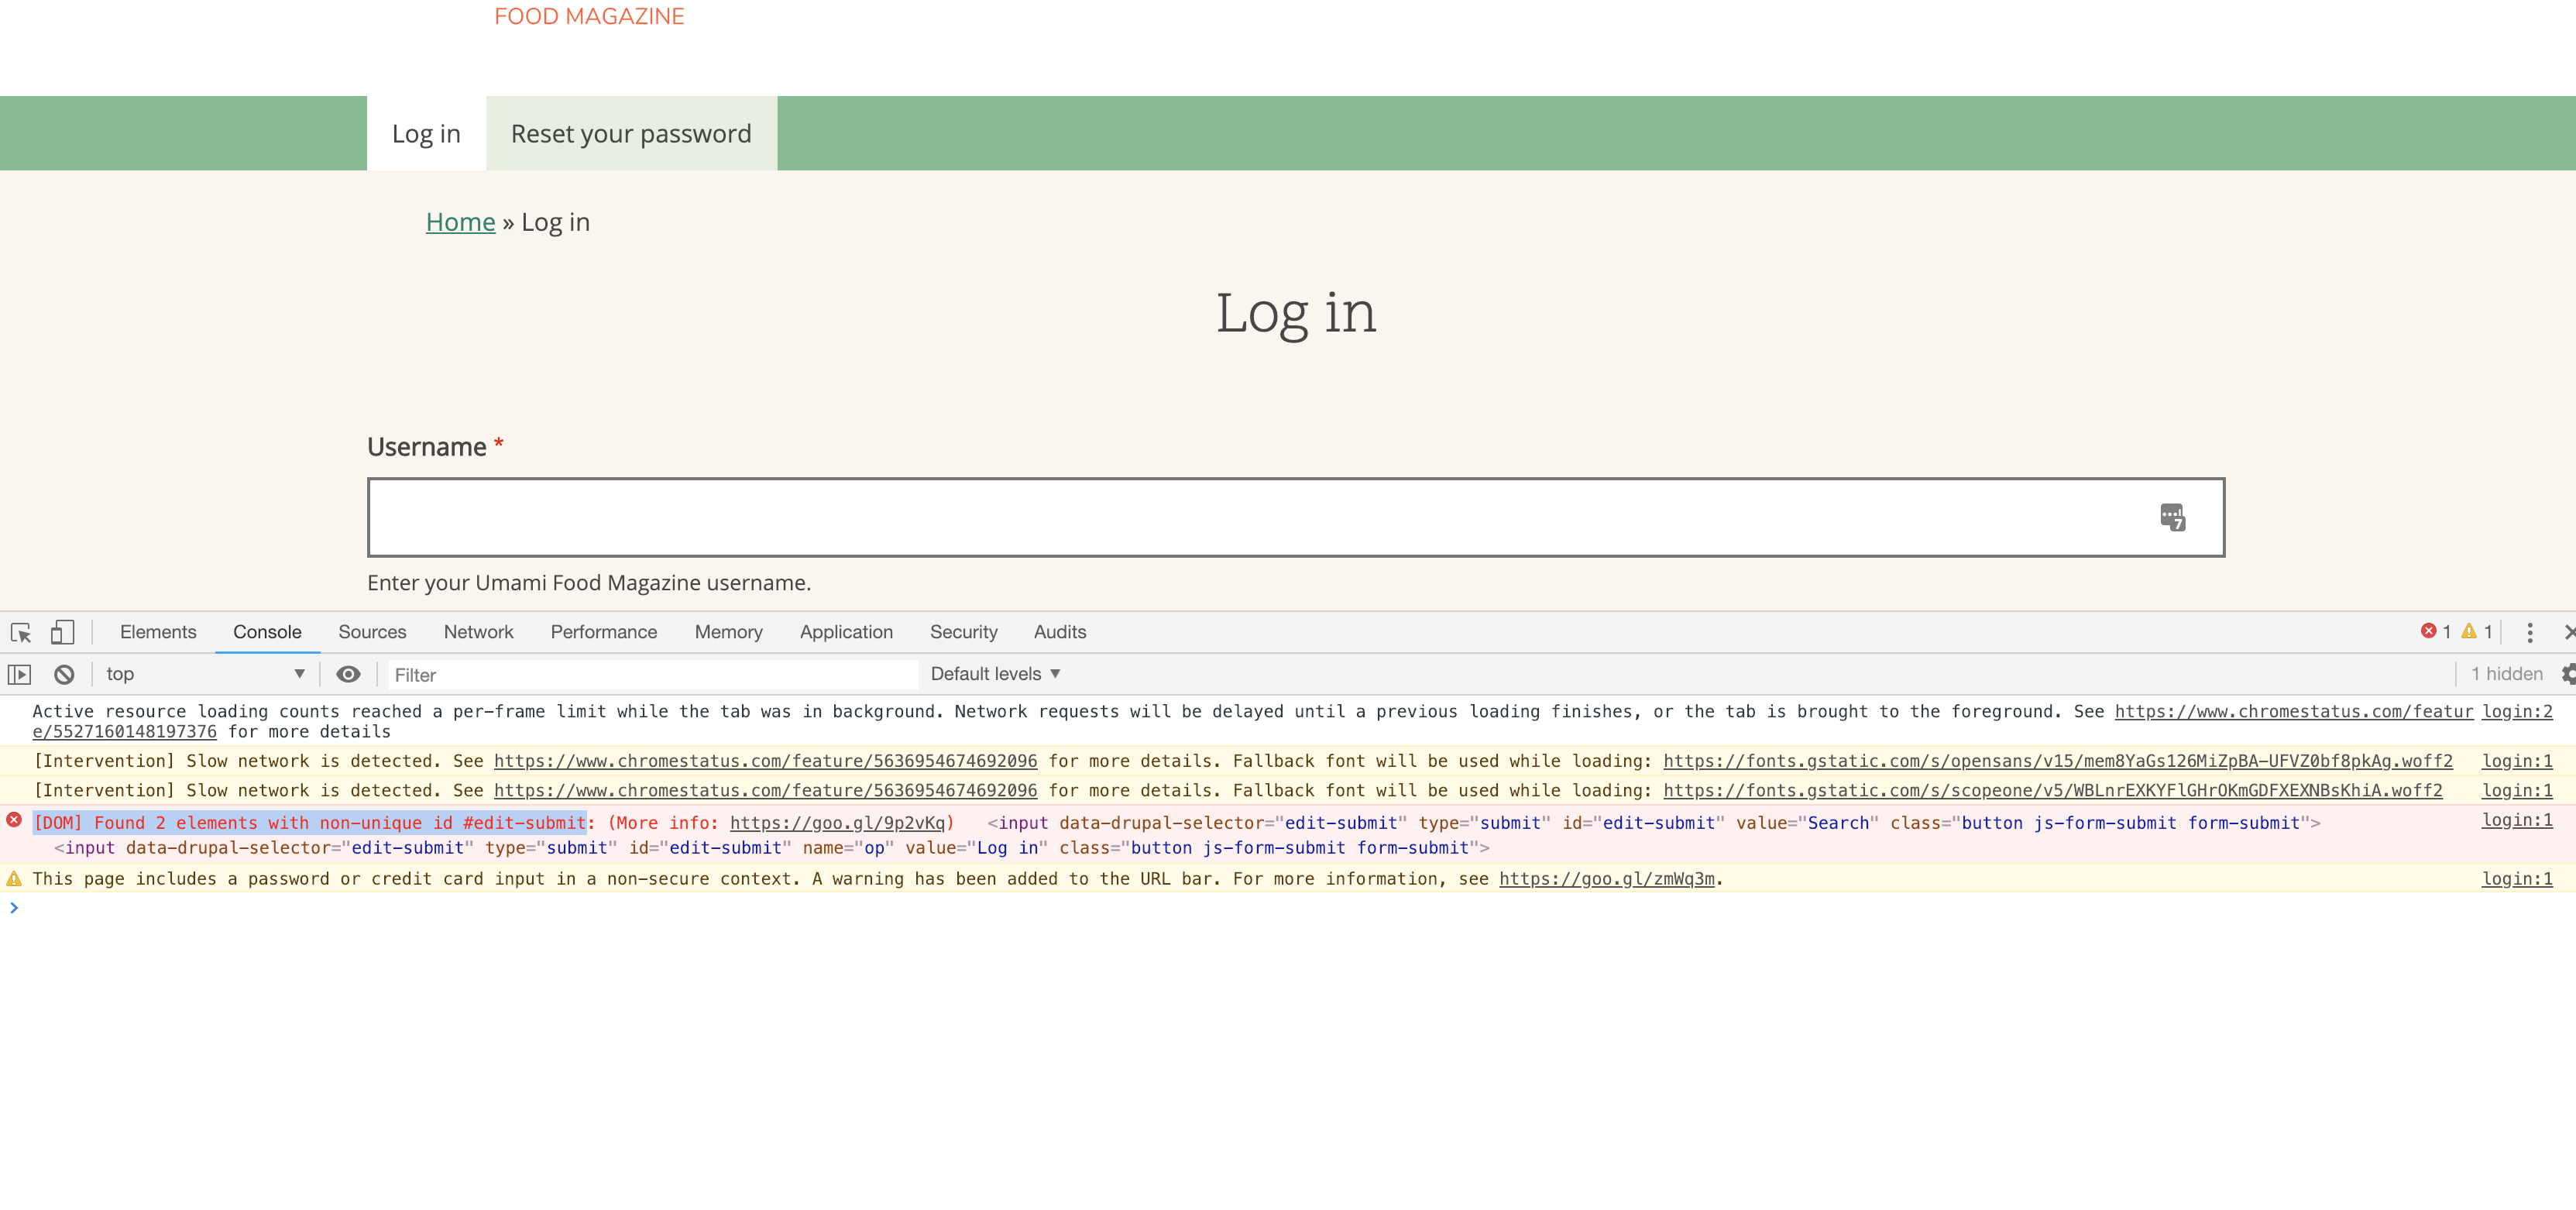Select the Reset your password tab
2576x1210 pixels.
[631, 133]
